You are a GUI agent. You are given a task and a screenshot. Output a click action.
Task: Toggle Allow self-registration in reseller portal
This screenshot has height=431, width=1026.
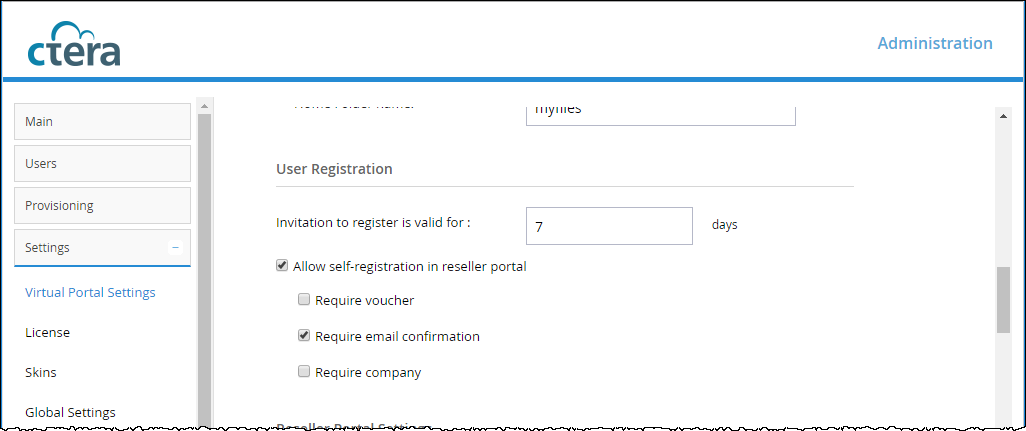pyautogui.click(x=282, y=266)
